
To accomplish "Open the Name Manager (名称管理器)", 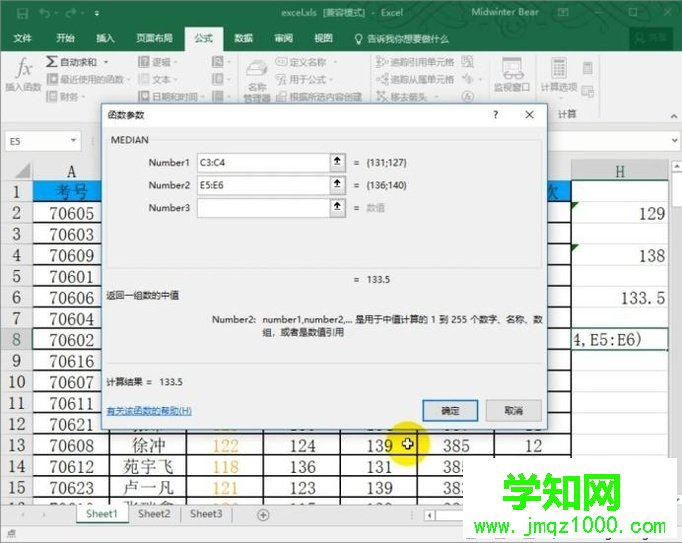I will [257, 80].
